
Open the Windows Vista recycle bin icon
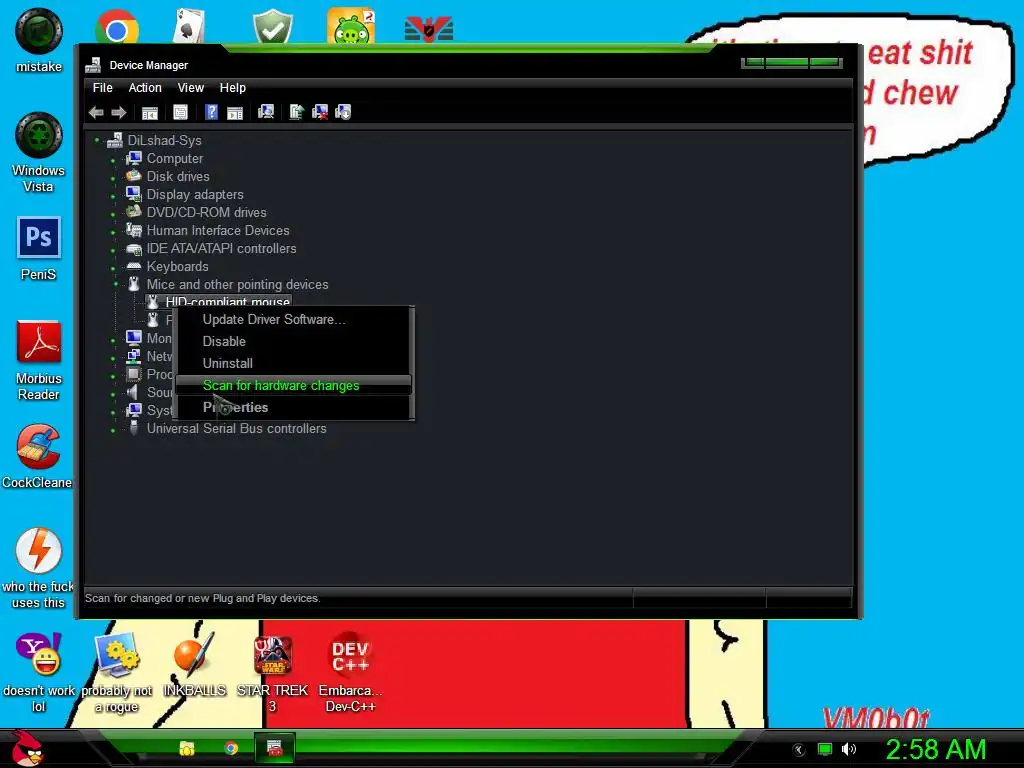pos(39,135)
